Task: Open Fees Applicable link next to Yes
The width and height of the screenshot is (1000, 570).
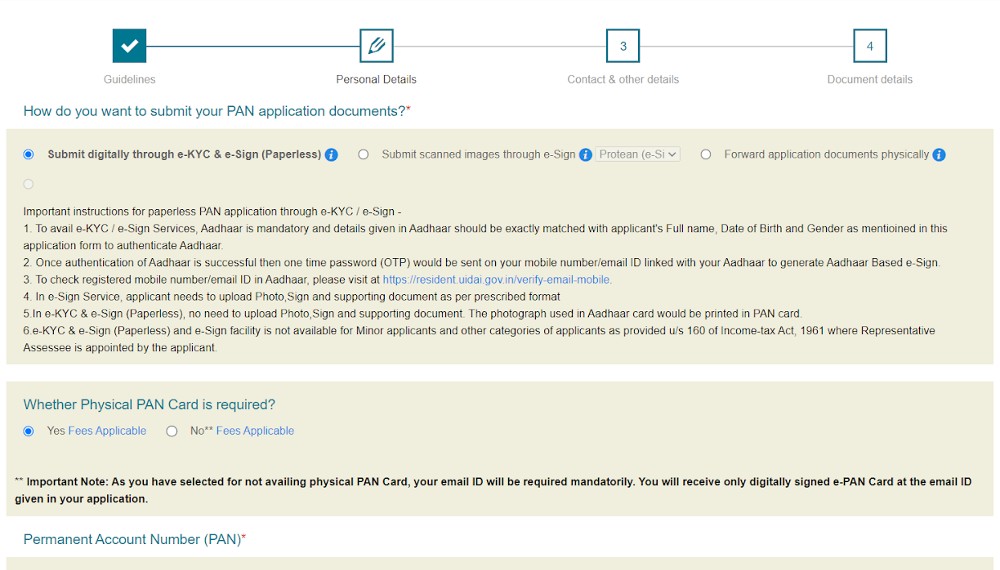Action: coord(107,431)
